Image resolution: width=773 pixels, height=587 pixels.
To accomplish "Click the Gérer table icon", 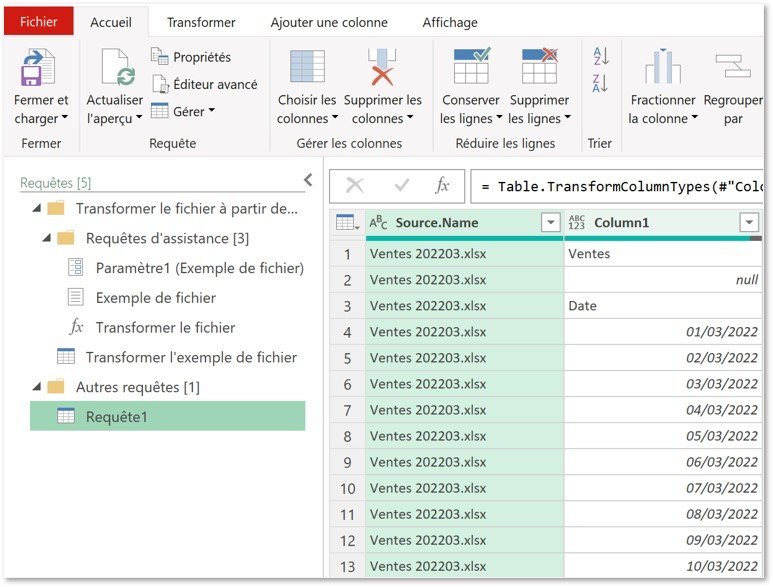I will 159,111.
